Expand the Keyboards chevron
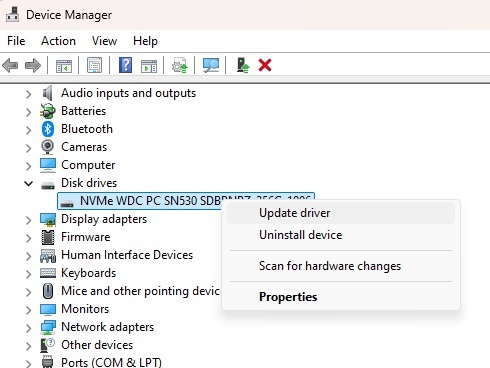The image size is (490, 368). (x=28, y=274)
